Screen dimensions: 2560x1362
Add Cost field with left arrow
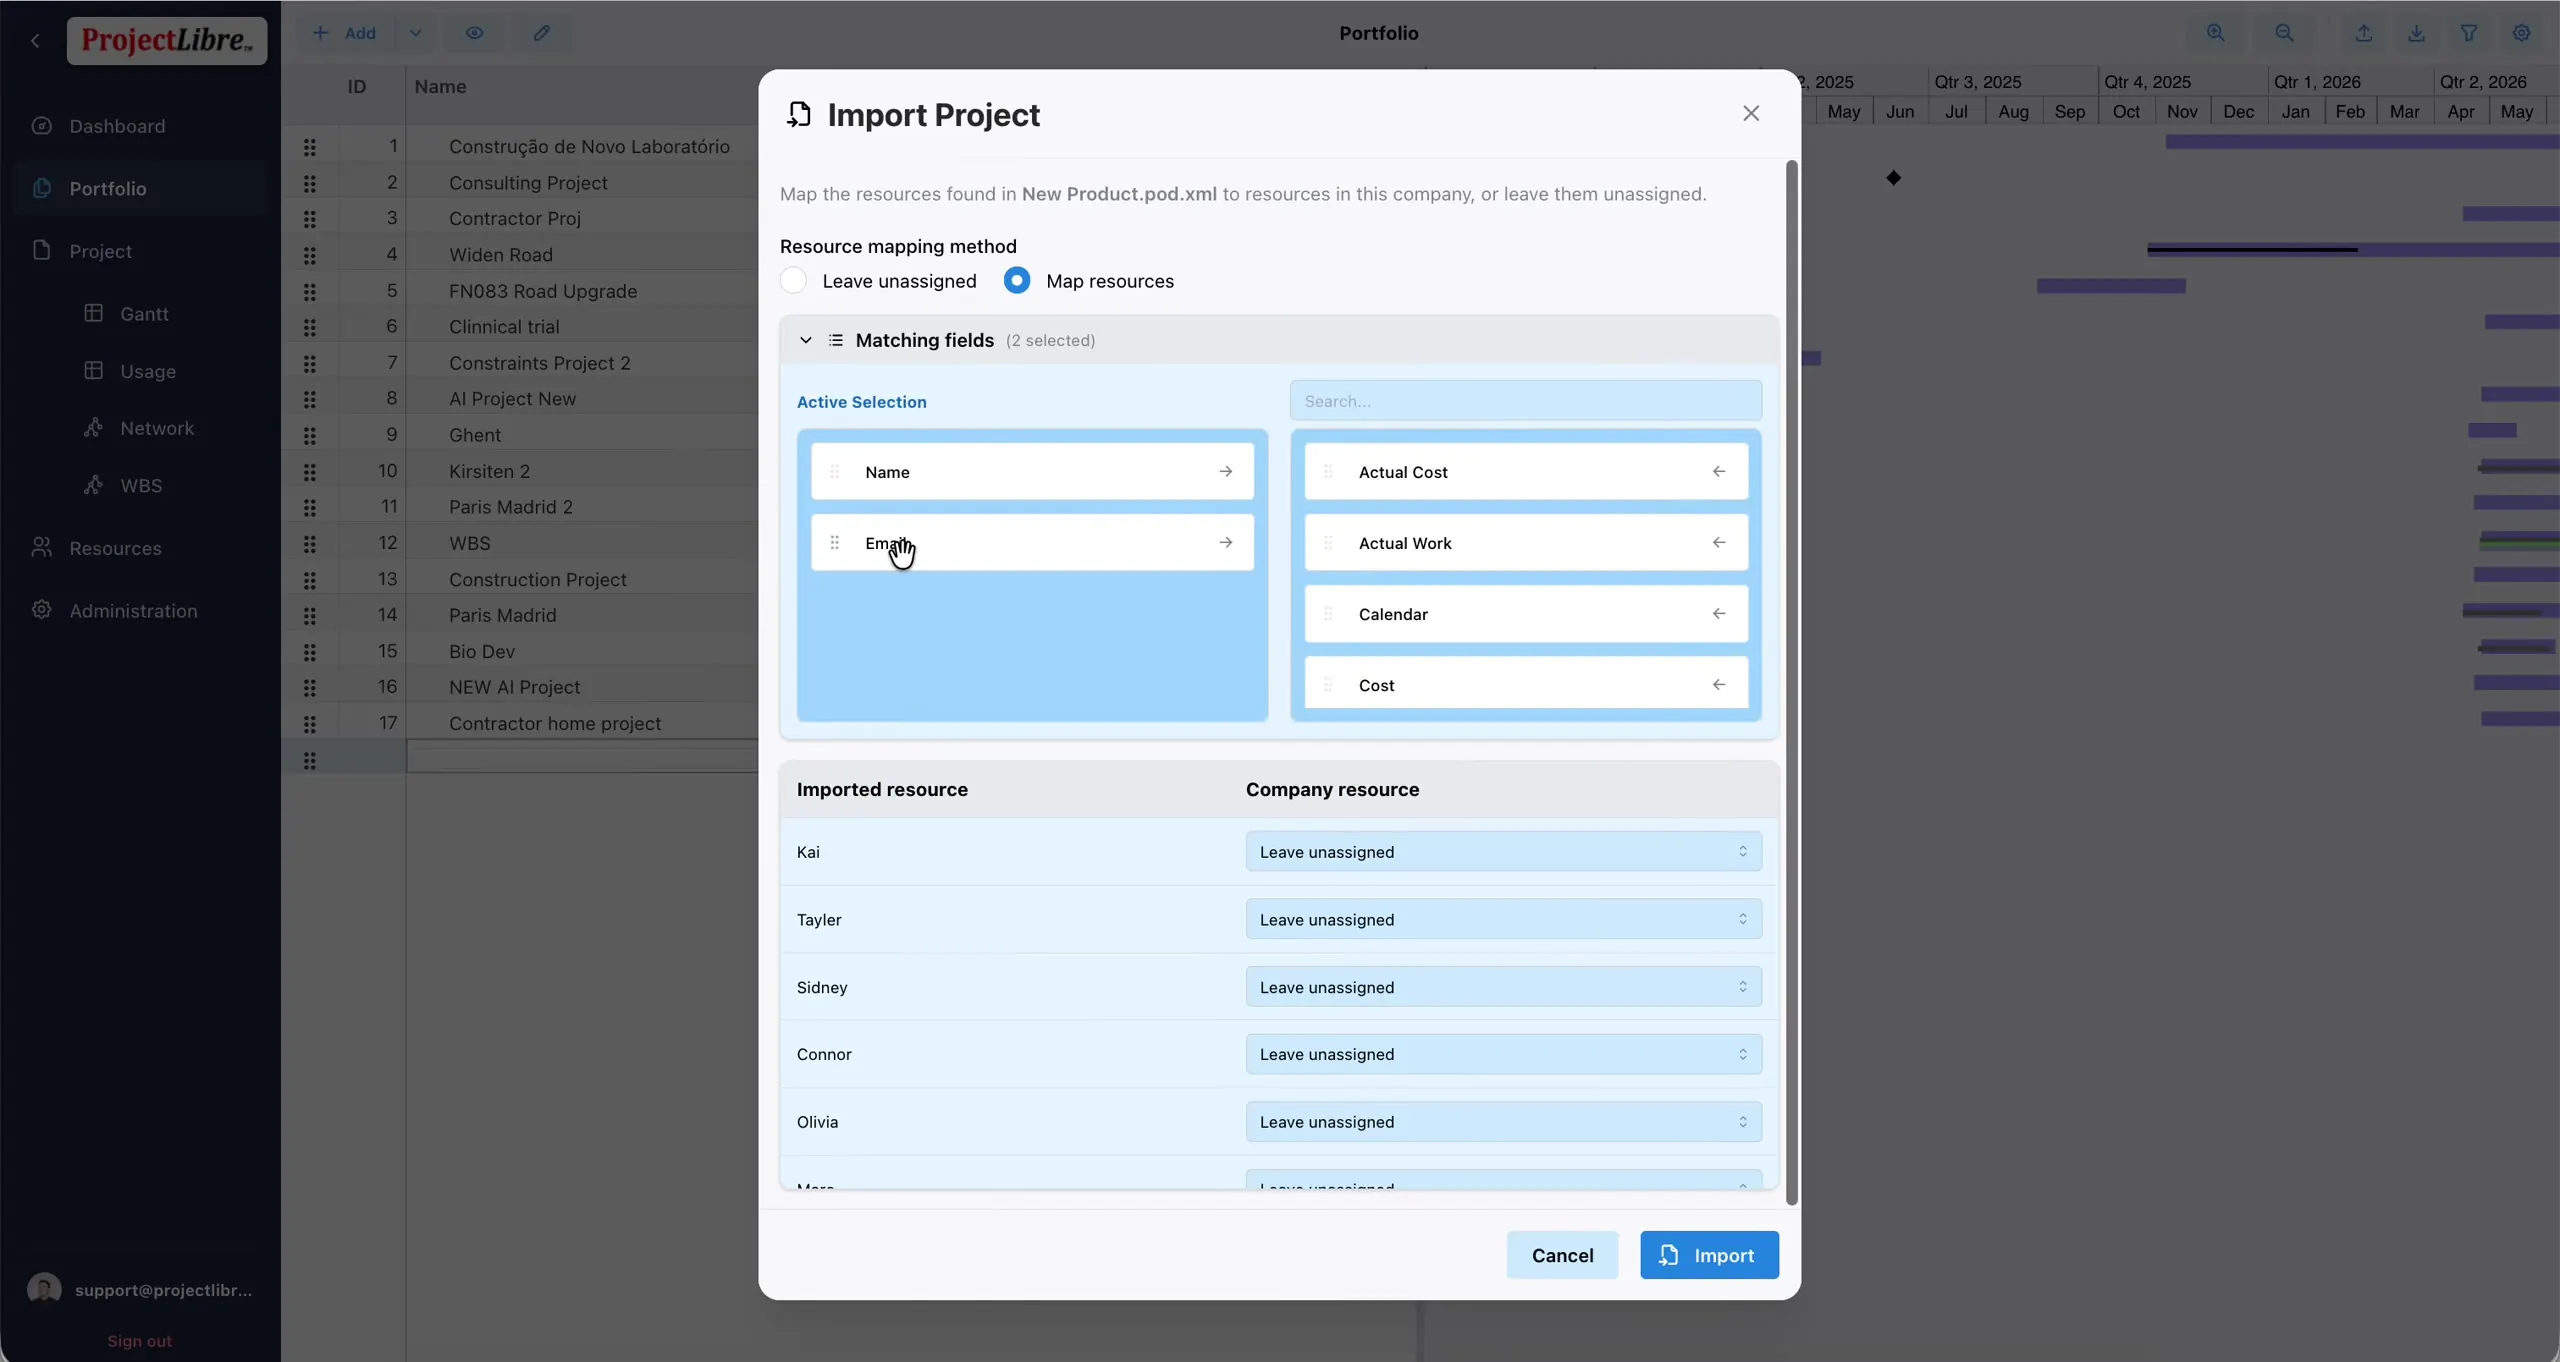(x=1718, y=685)
